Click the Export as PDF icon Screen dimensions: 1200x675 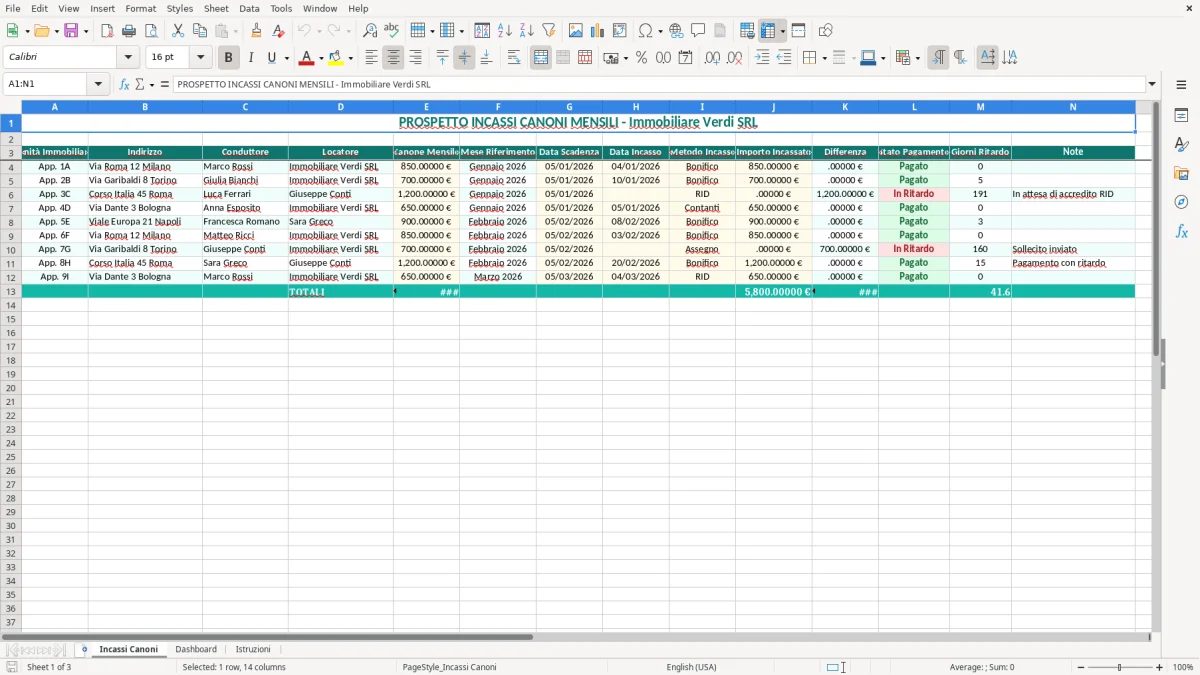[107, 31]
